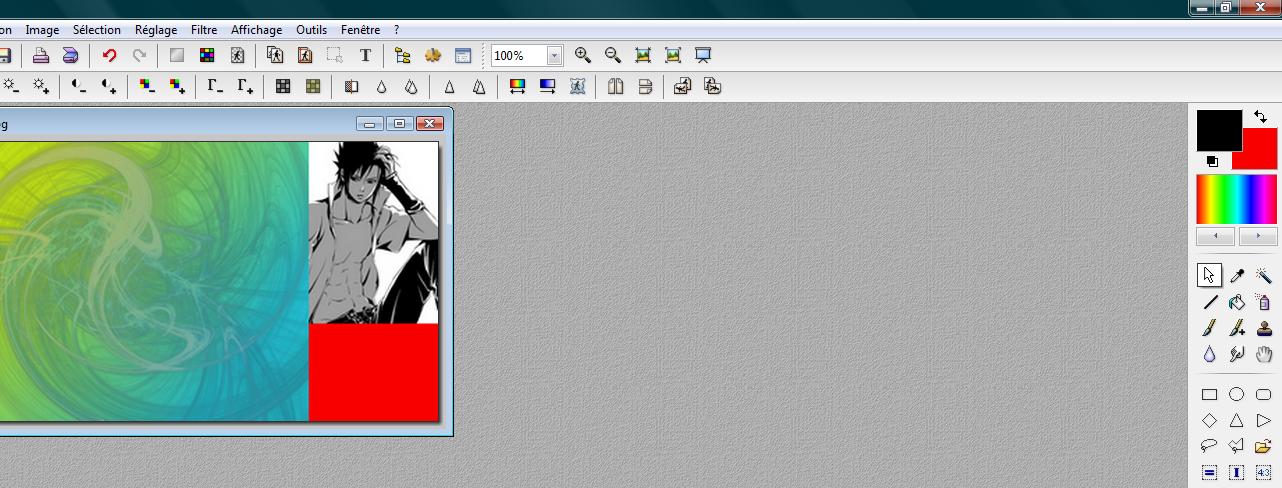This screenshot has width=1282, height=488.
Task: Click the Print icon in the toolbar
Action: point(41,56)
